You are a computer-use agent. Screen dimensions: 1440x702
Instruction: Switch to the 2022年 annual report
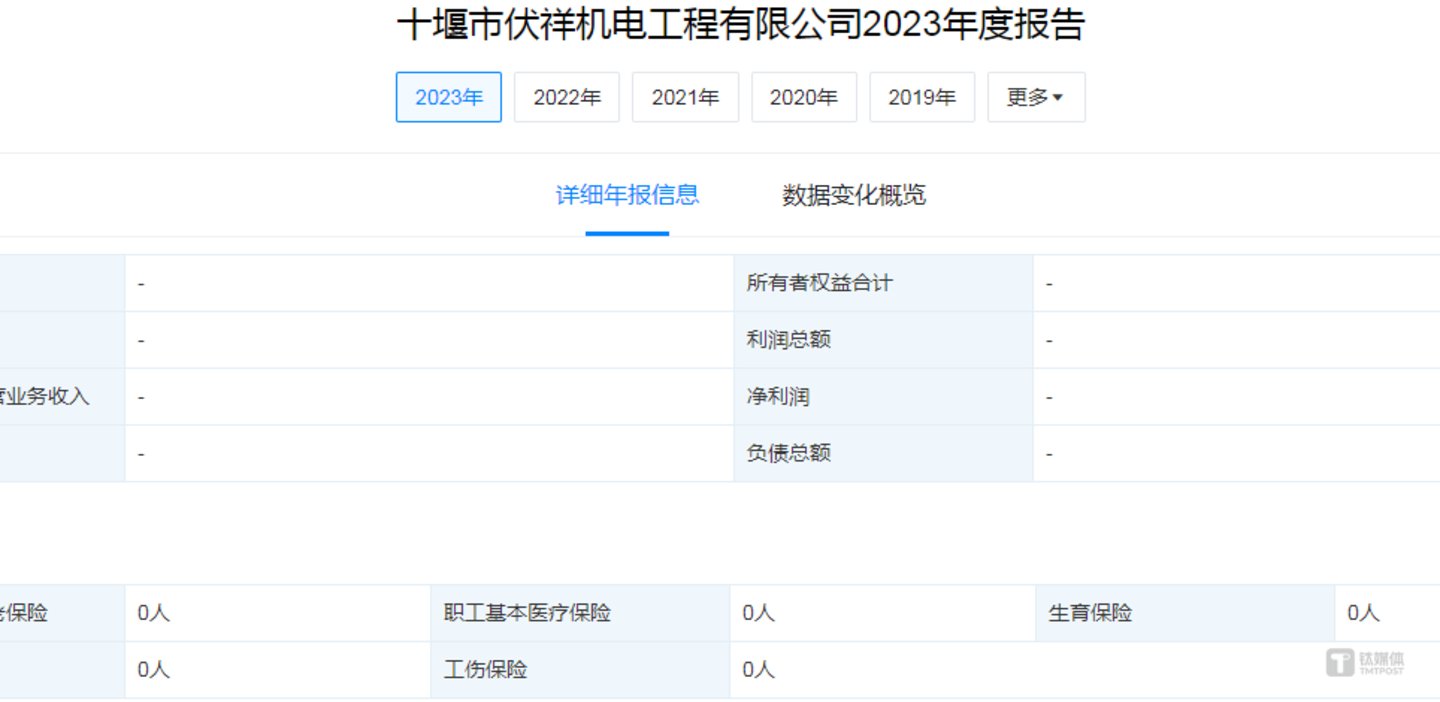pyautogui.click(x=566, y=97)
